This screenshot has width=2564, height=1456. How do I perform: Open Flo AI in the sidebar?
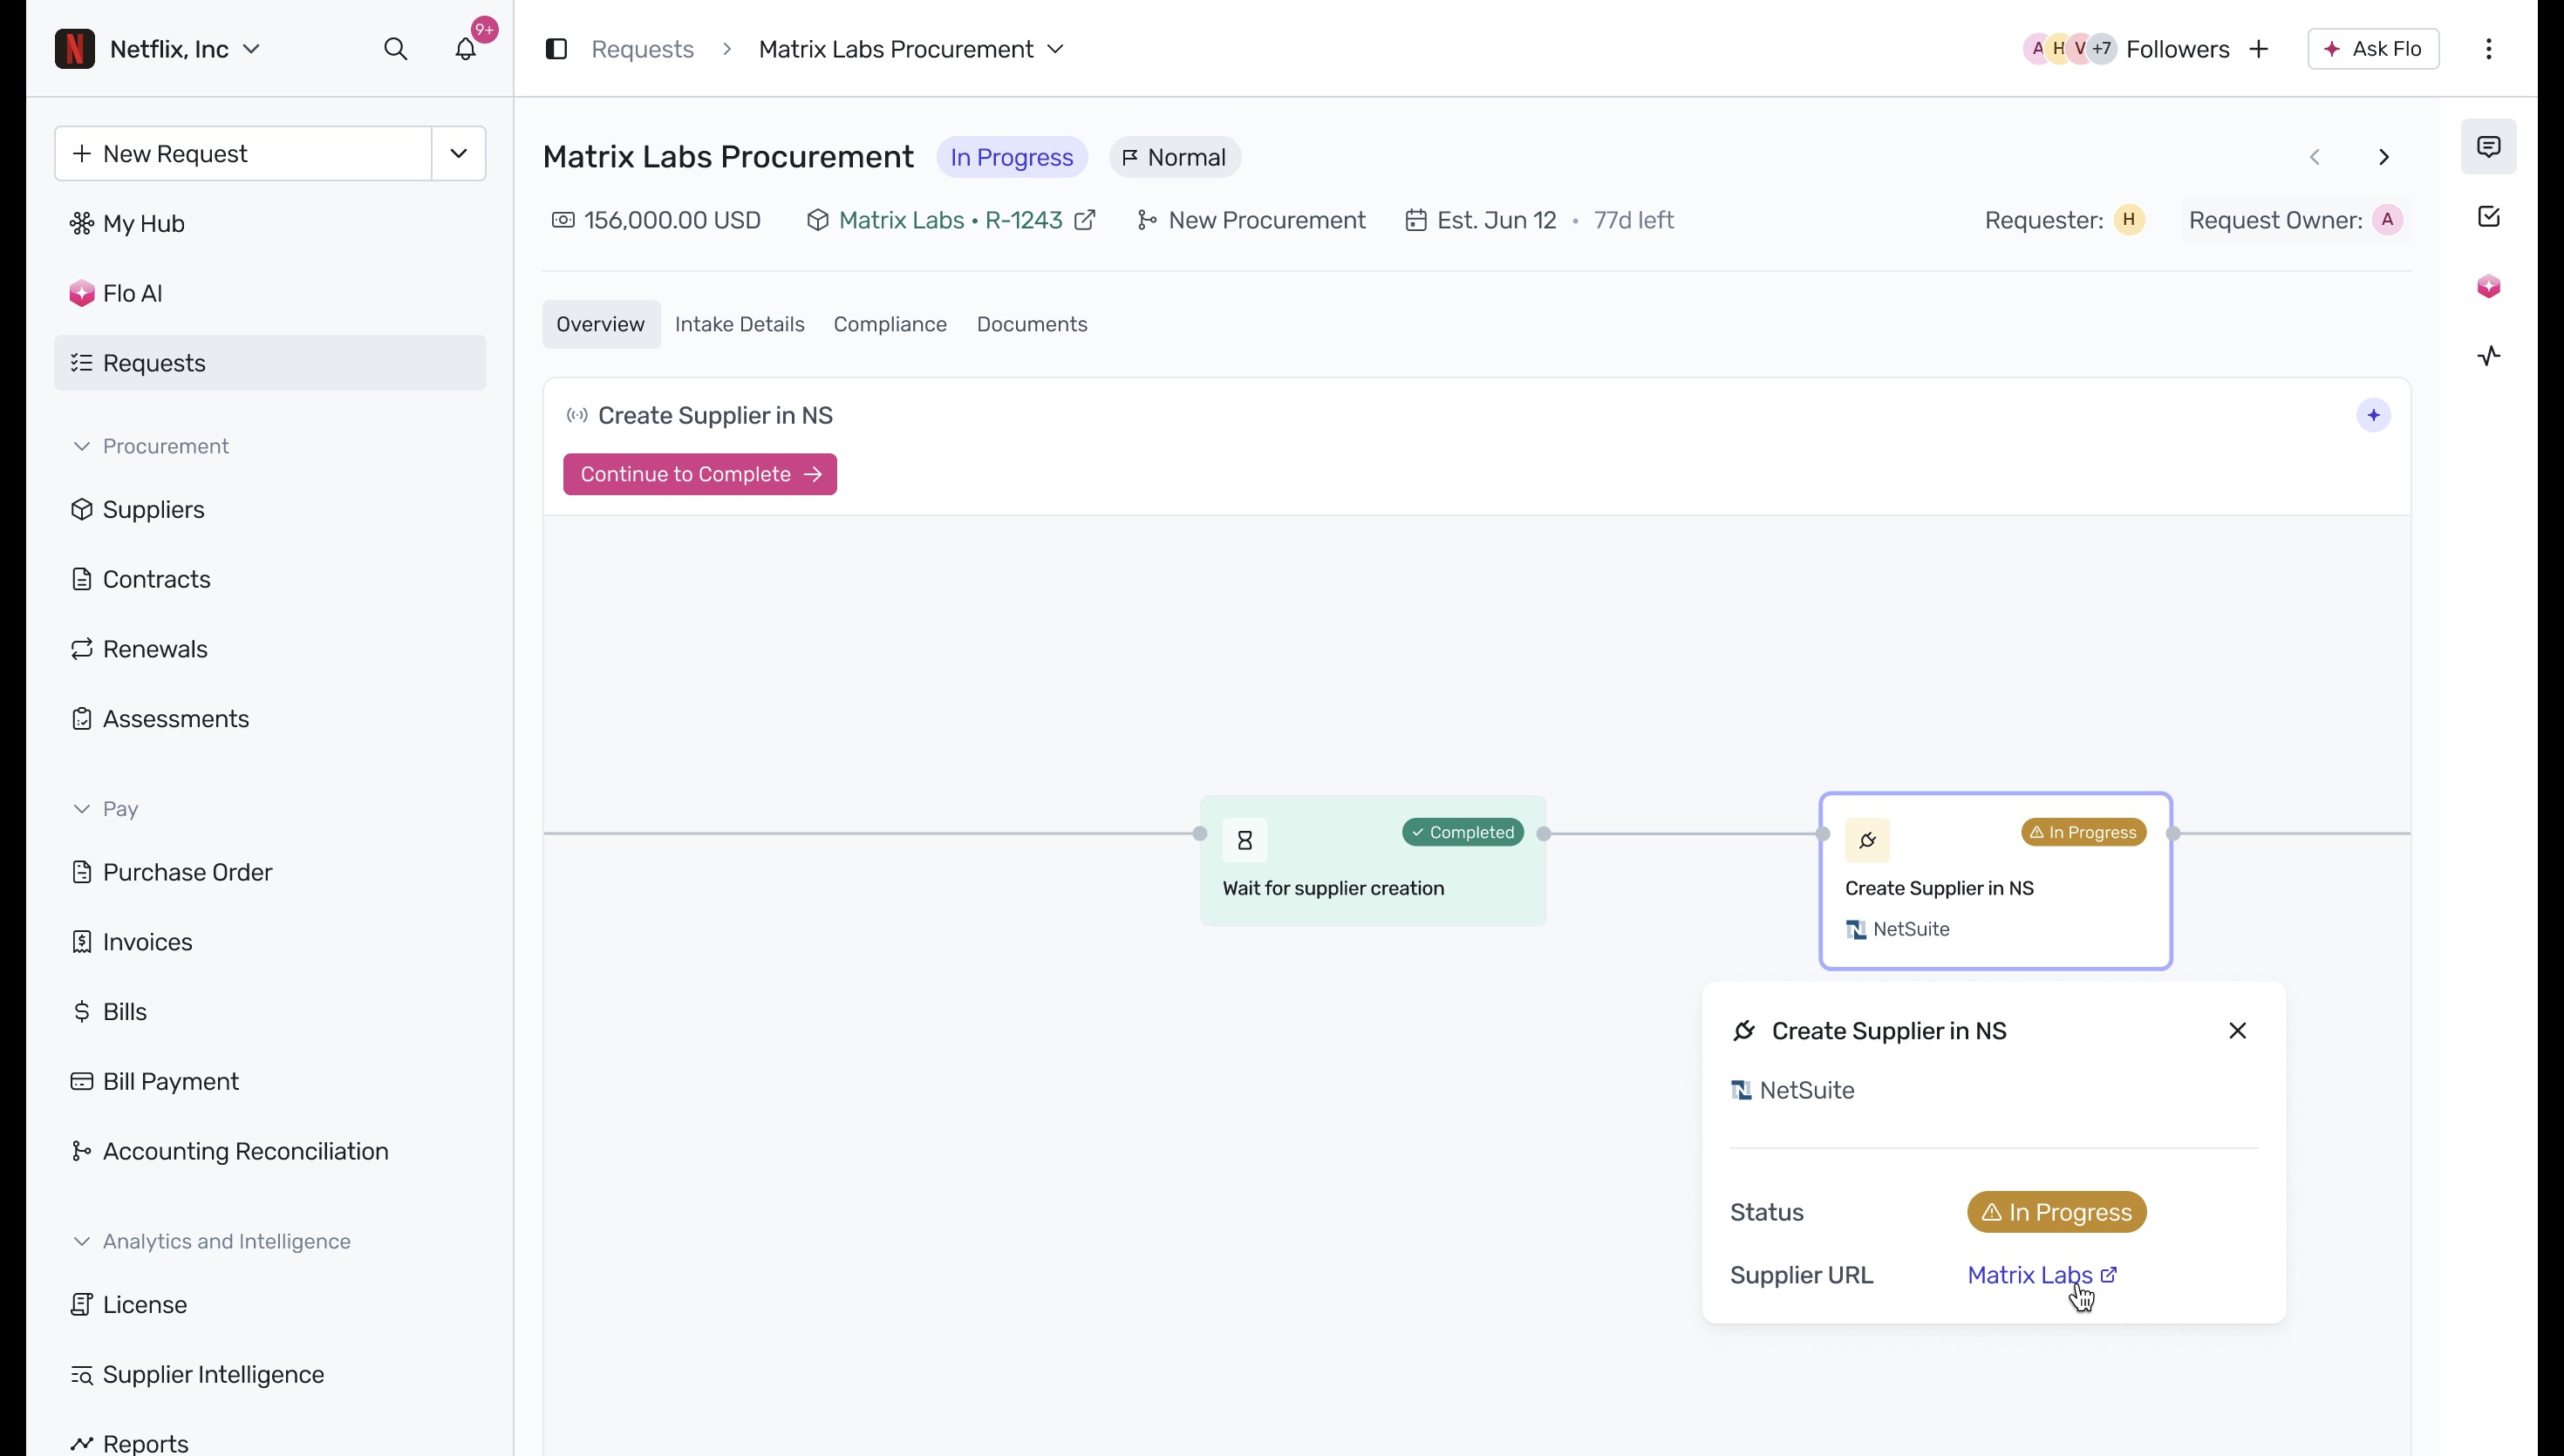(x=270, y=293)
